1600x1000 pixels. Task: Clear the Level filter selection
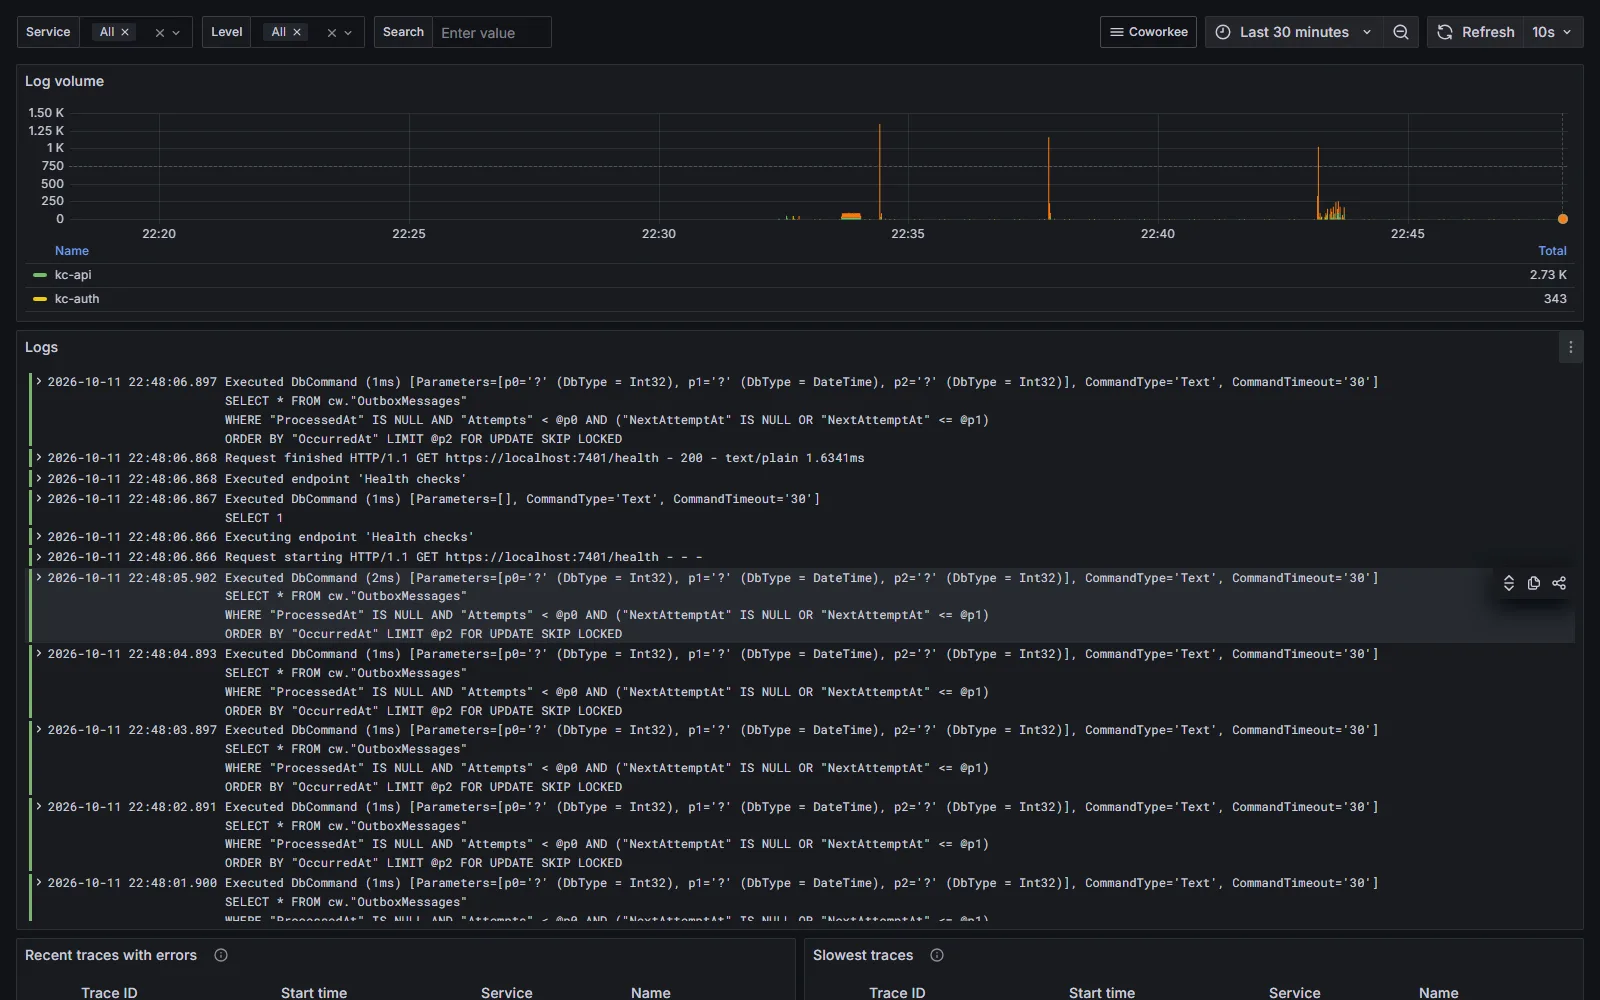(x=331, y=33)
